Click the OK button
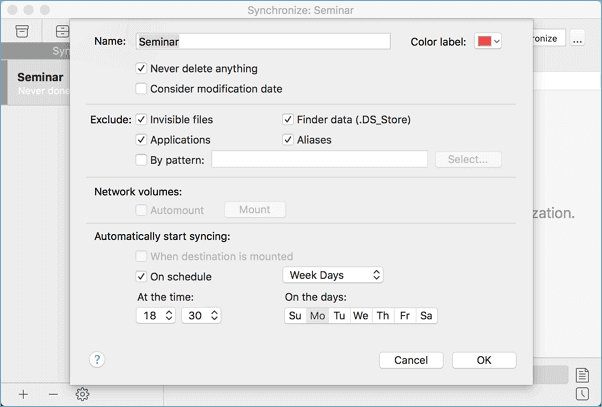This screenshot has height=407, width=602. click(x=483, y=360)
